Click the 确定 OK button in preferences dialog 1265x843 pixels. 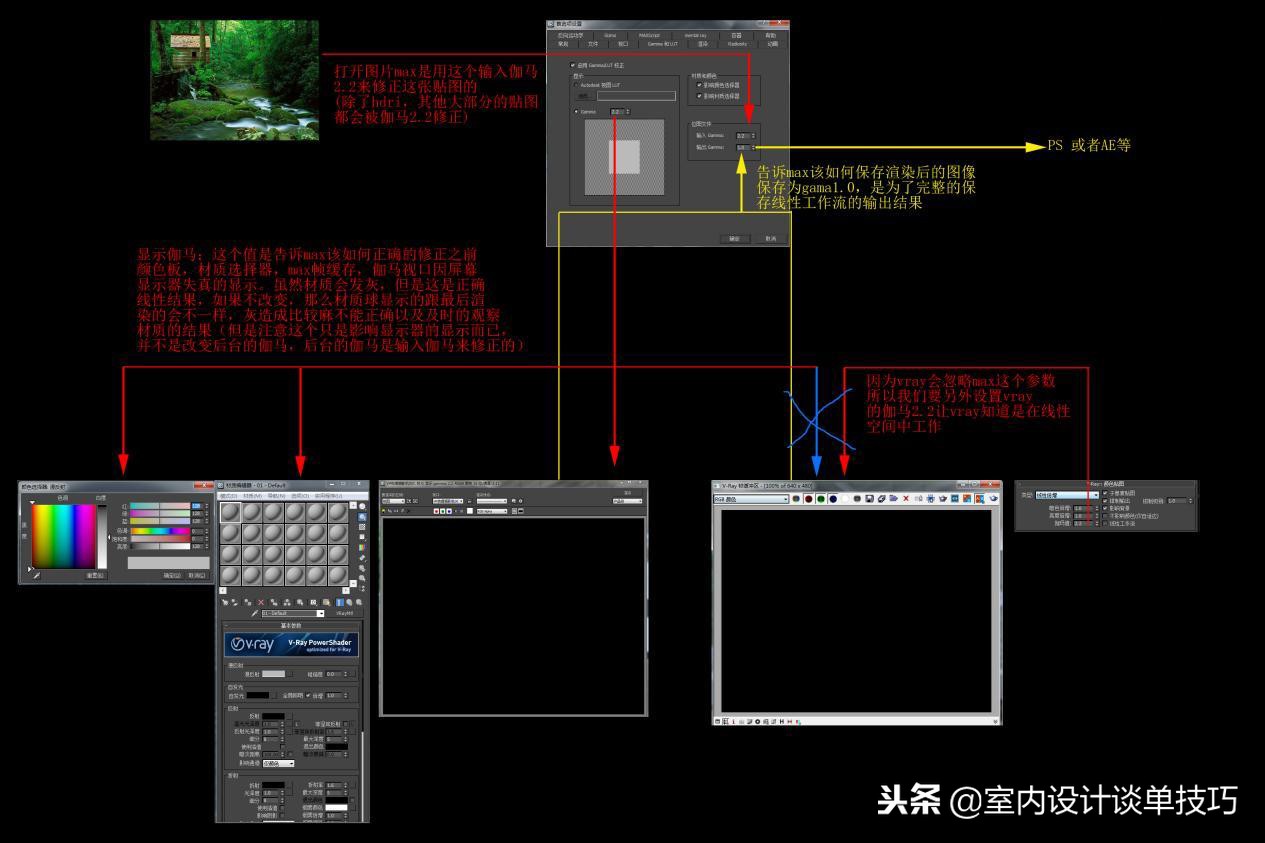(737, 238)
